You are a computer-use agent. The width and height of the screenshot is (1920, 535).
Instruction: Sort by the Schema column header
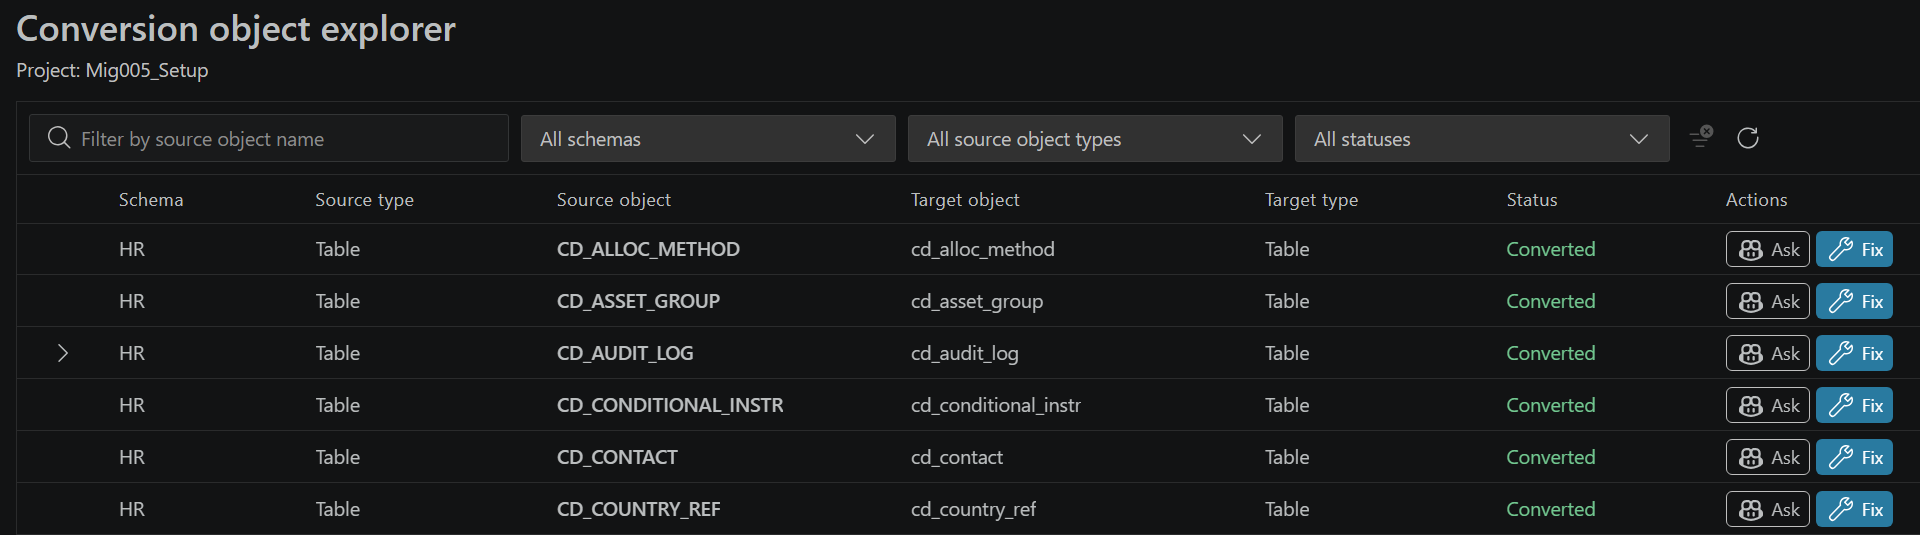(151, 199)
